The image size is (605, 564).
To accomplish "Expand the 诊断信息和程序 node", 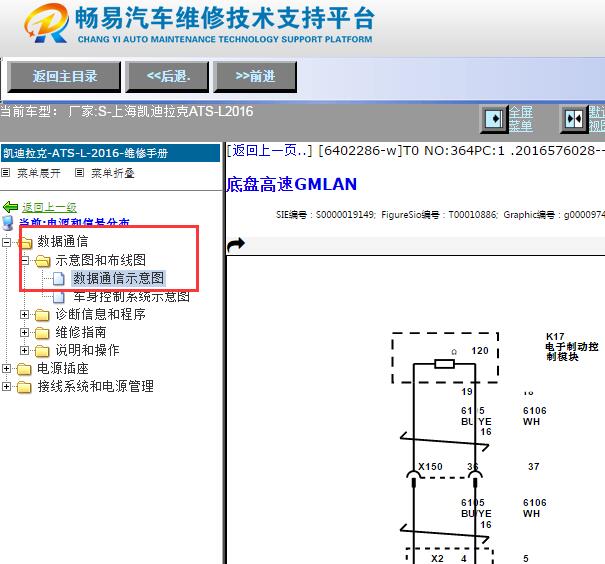I will [25, 314].
